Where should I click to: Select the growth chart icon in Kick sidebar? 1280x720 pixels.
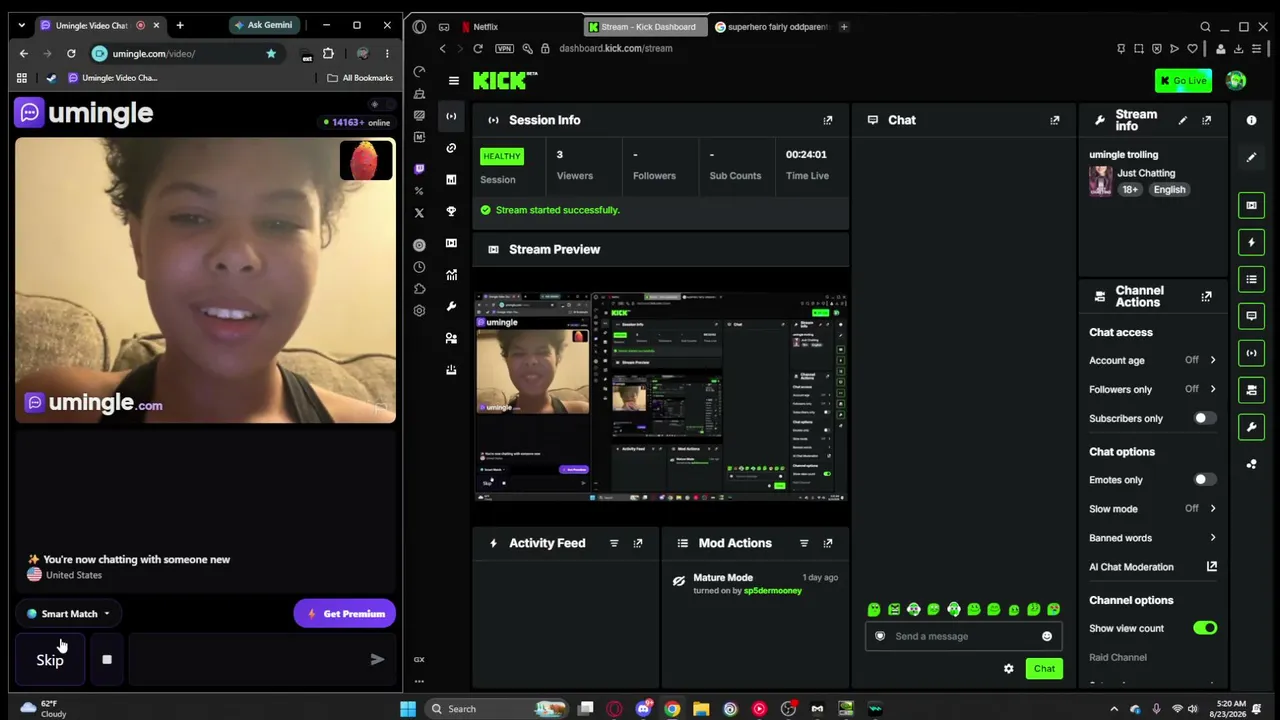point(451,274)
